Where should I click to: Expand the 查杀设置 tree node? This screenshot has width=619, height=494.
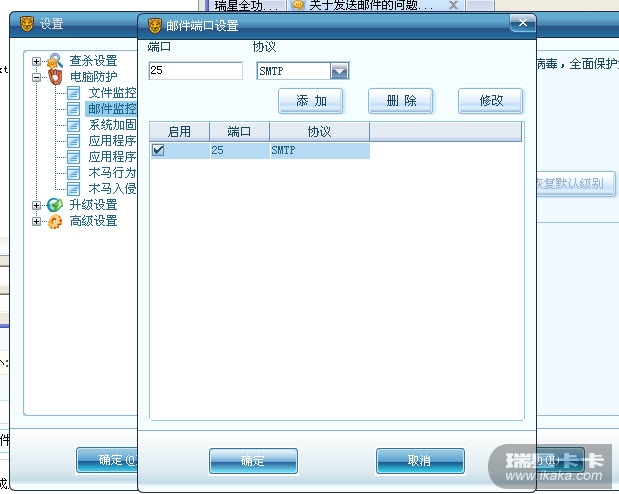(x=36, y=61)
